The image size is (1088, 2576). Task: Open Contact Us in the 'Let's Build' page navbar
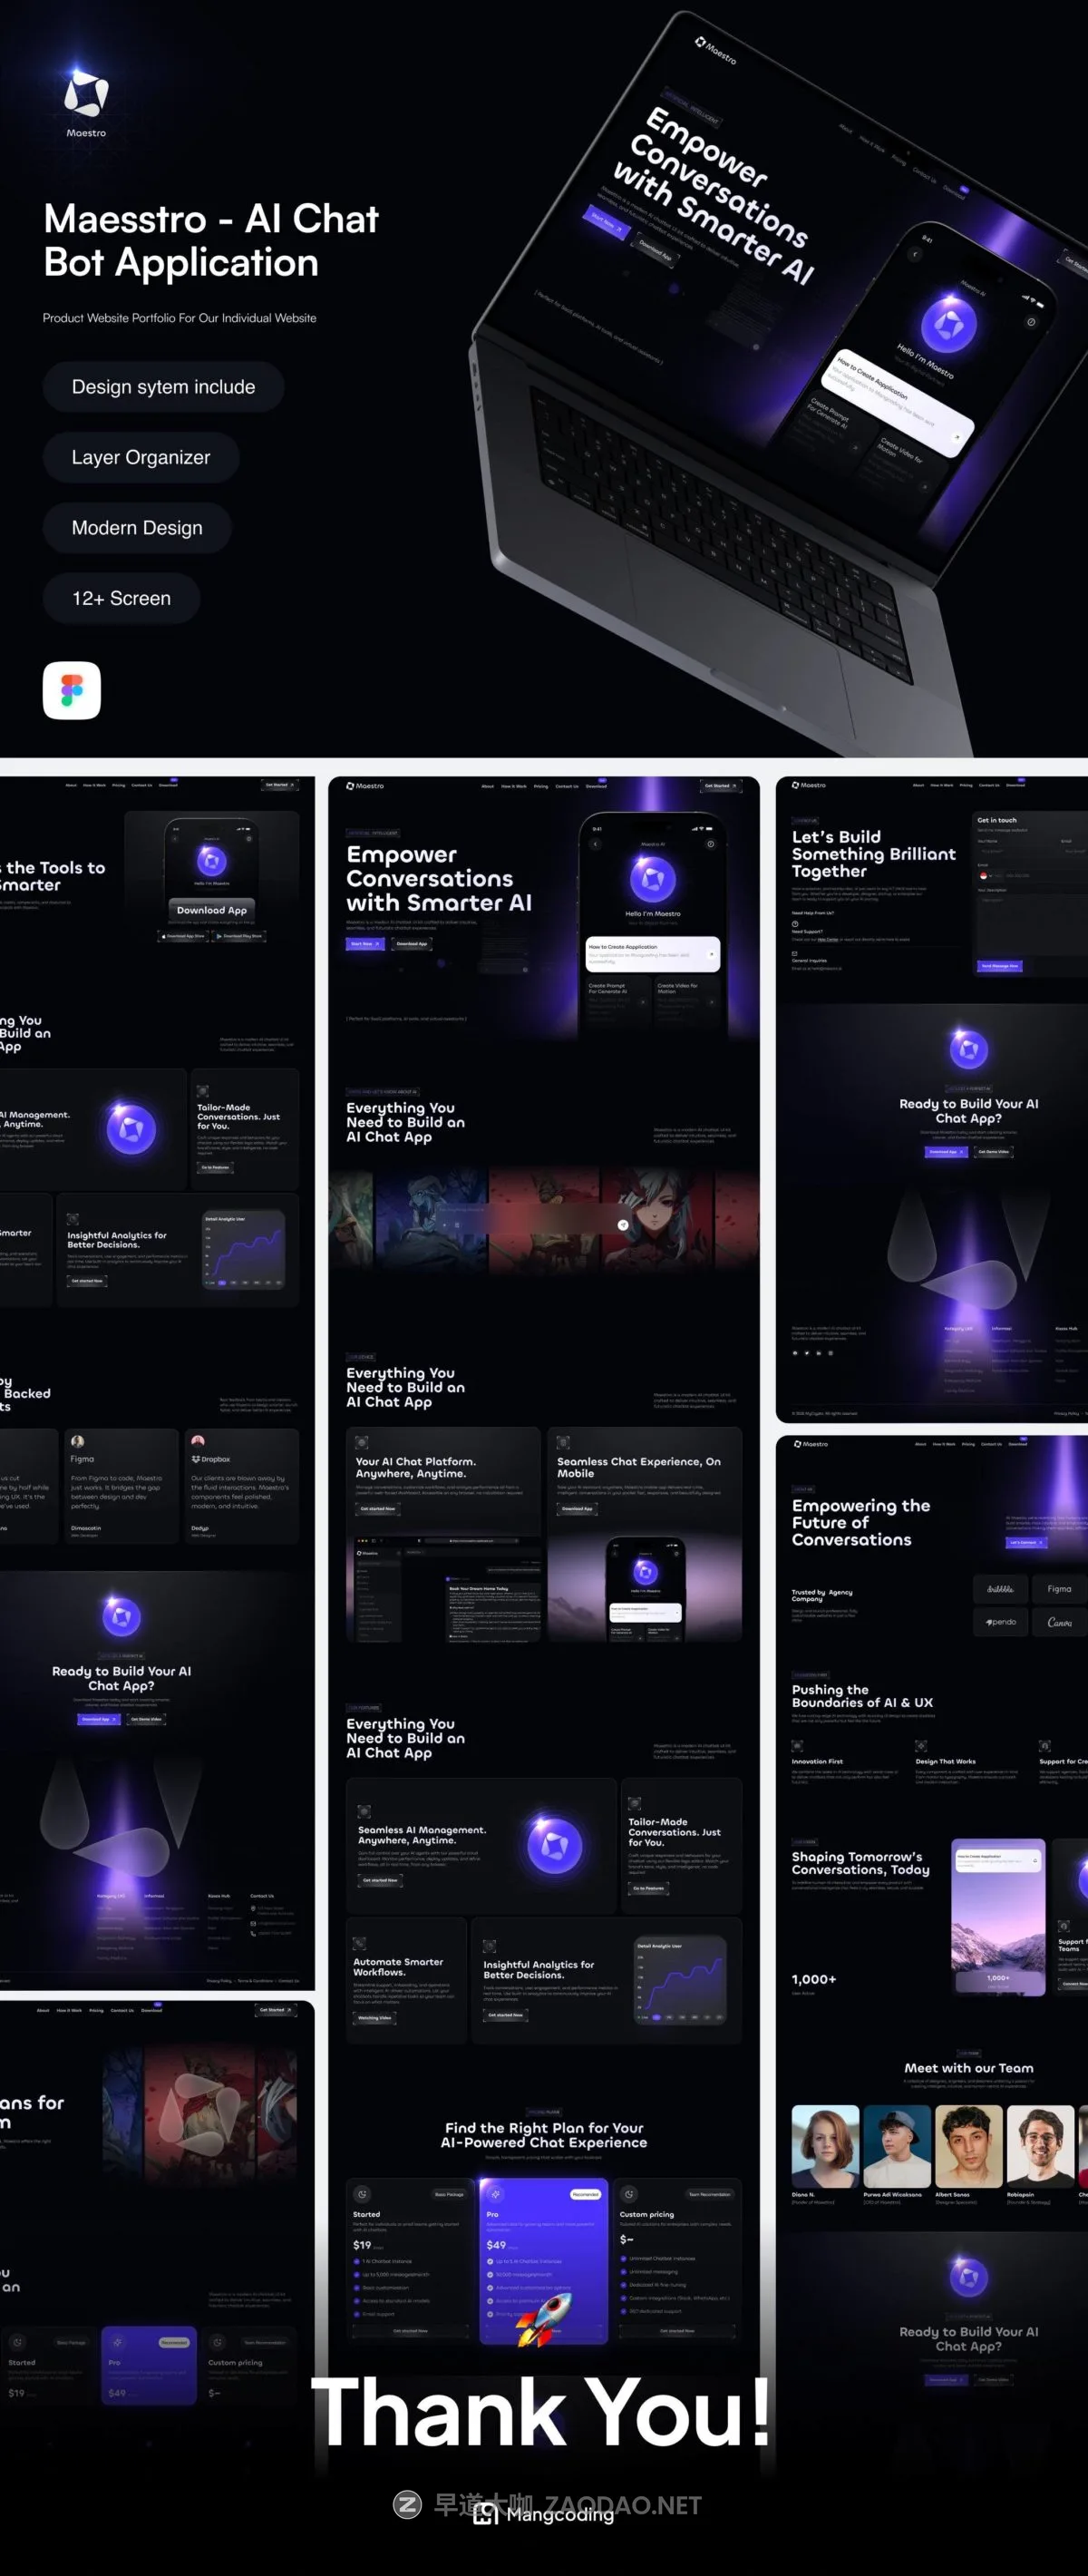[989, 785]
